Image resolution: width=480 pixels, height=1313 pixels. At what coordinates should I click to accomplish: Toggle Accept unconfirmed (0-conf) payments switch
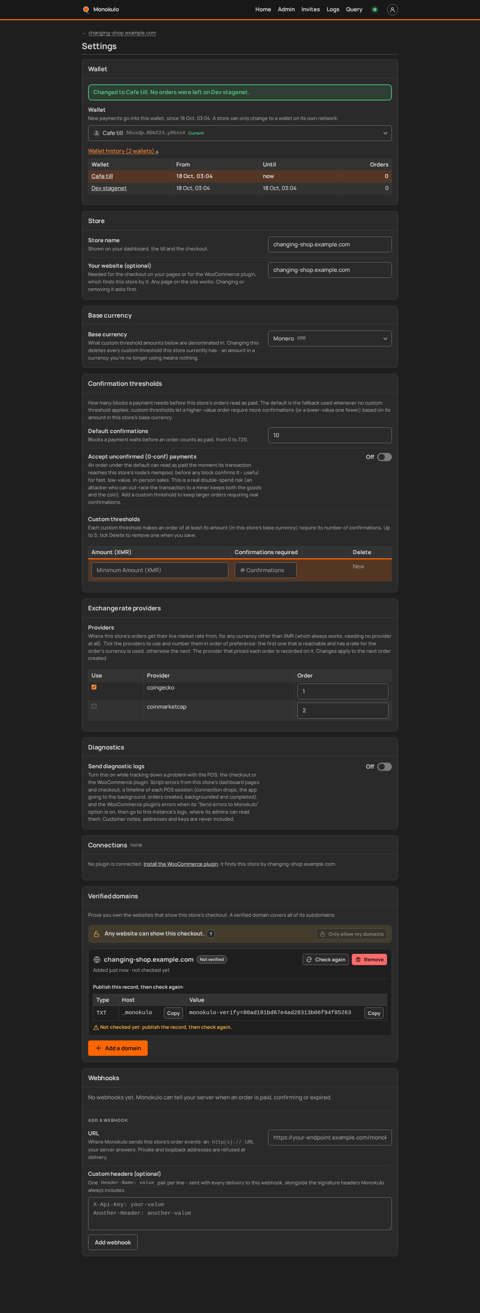[x=384, y=457]
